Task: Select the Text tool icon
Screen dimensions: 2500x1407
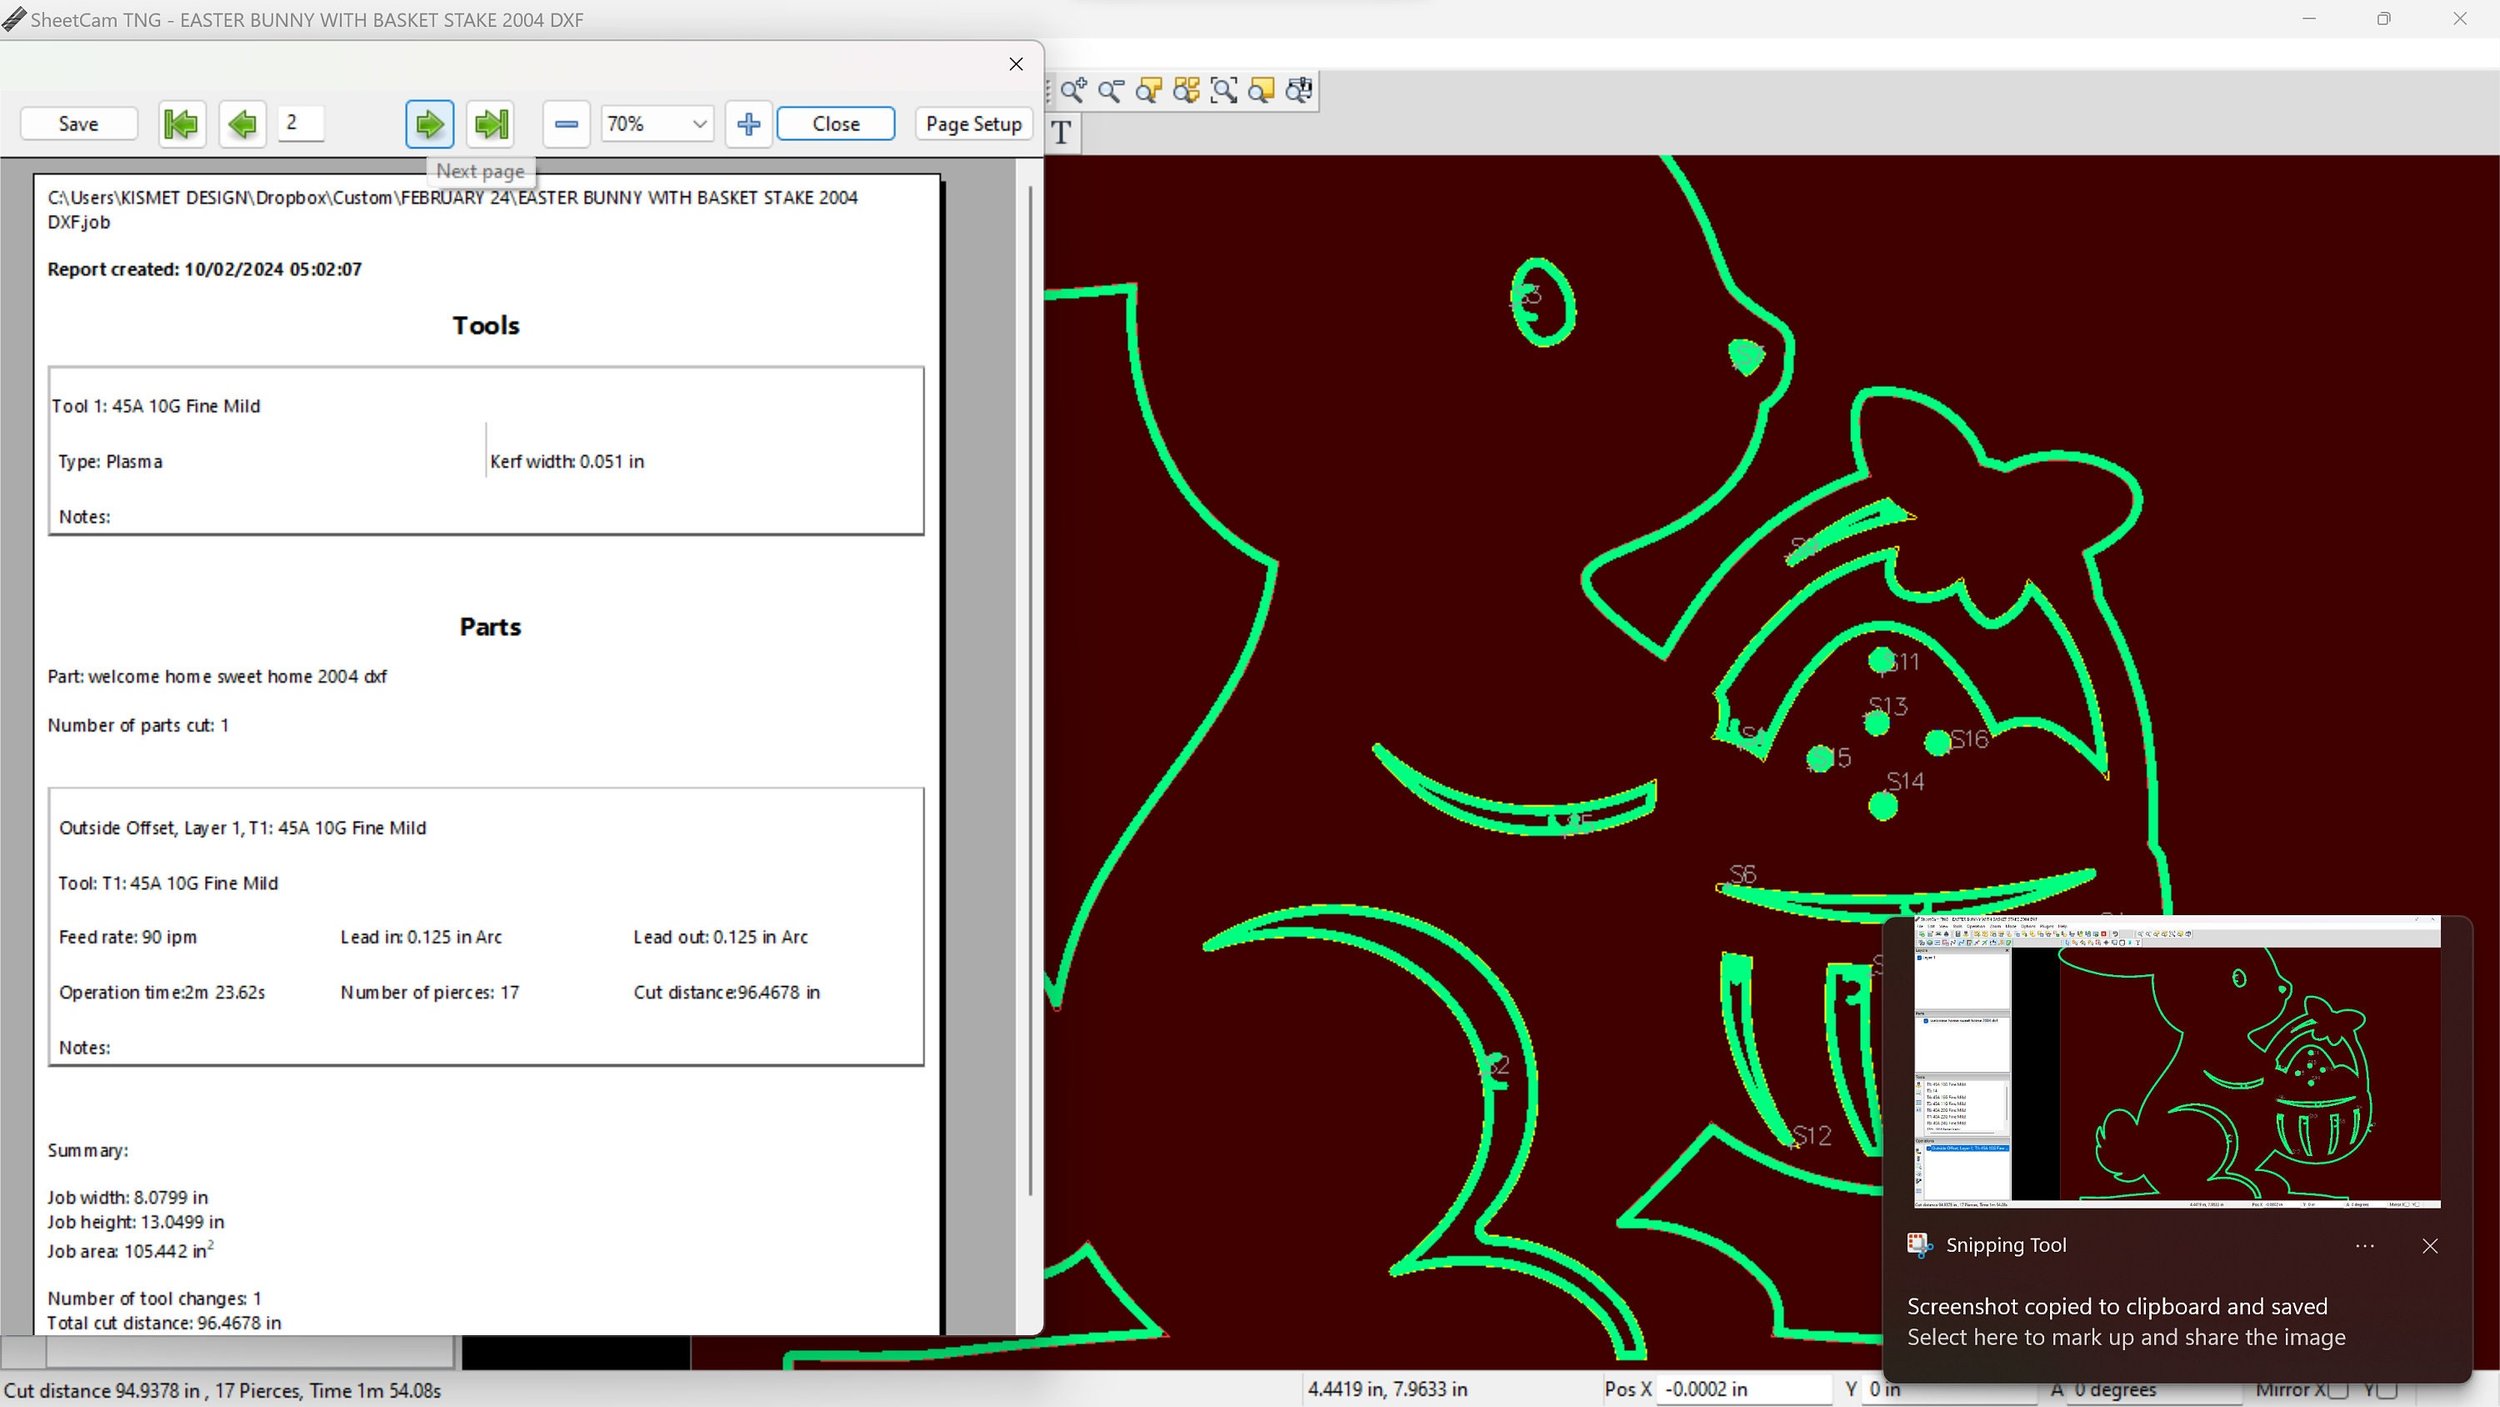Action: point(1061,132)
